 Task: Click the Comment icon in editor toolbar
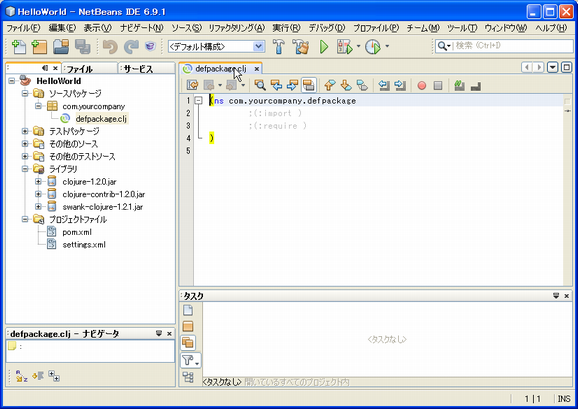[459, 85]
